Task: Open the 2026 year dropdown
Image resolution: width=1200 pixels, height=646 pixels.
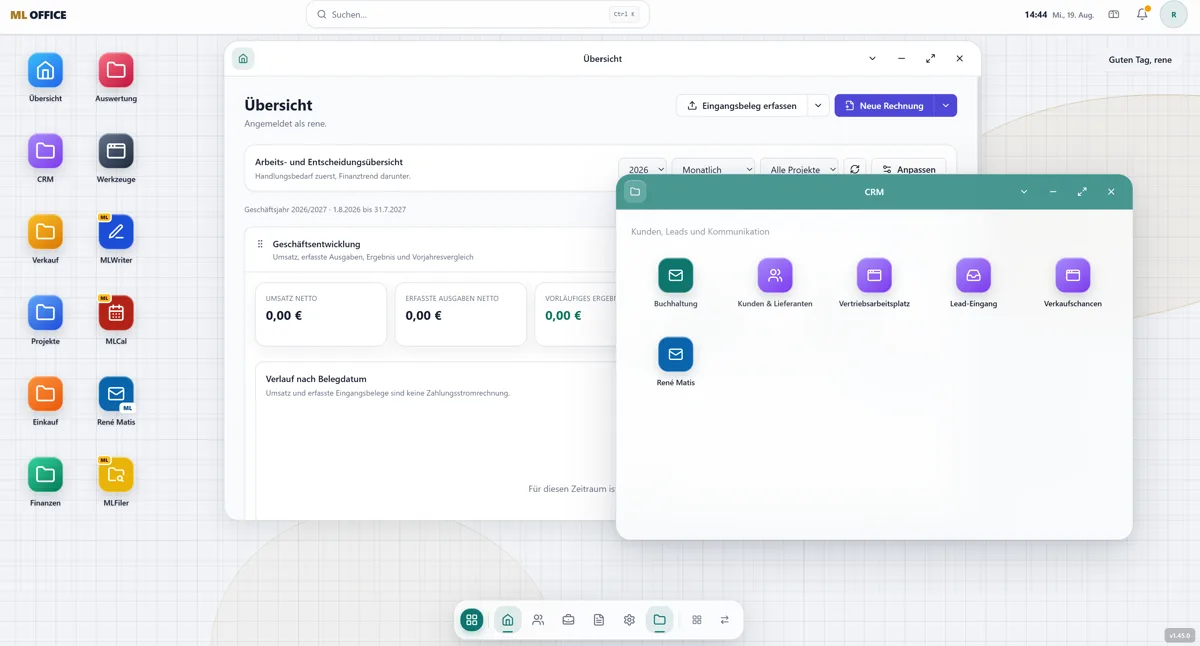Action: (642, 170)
